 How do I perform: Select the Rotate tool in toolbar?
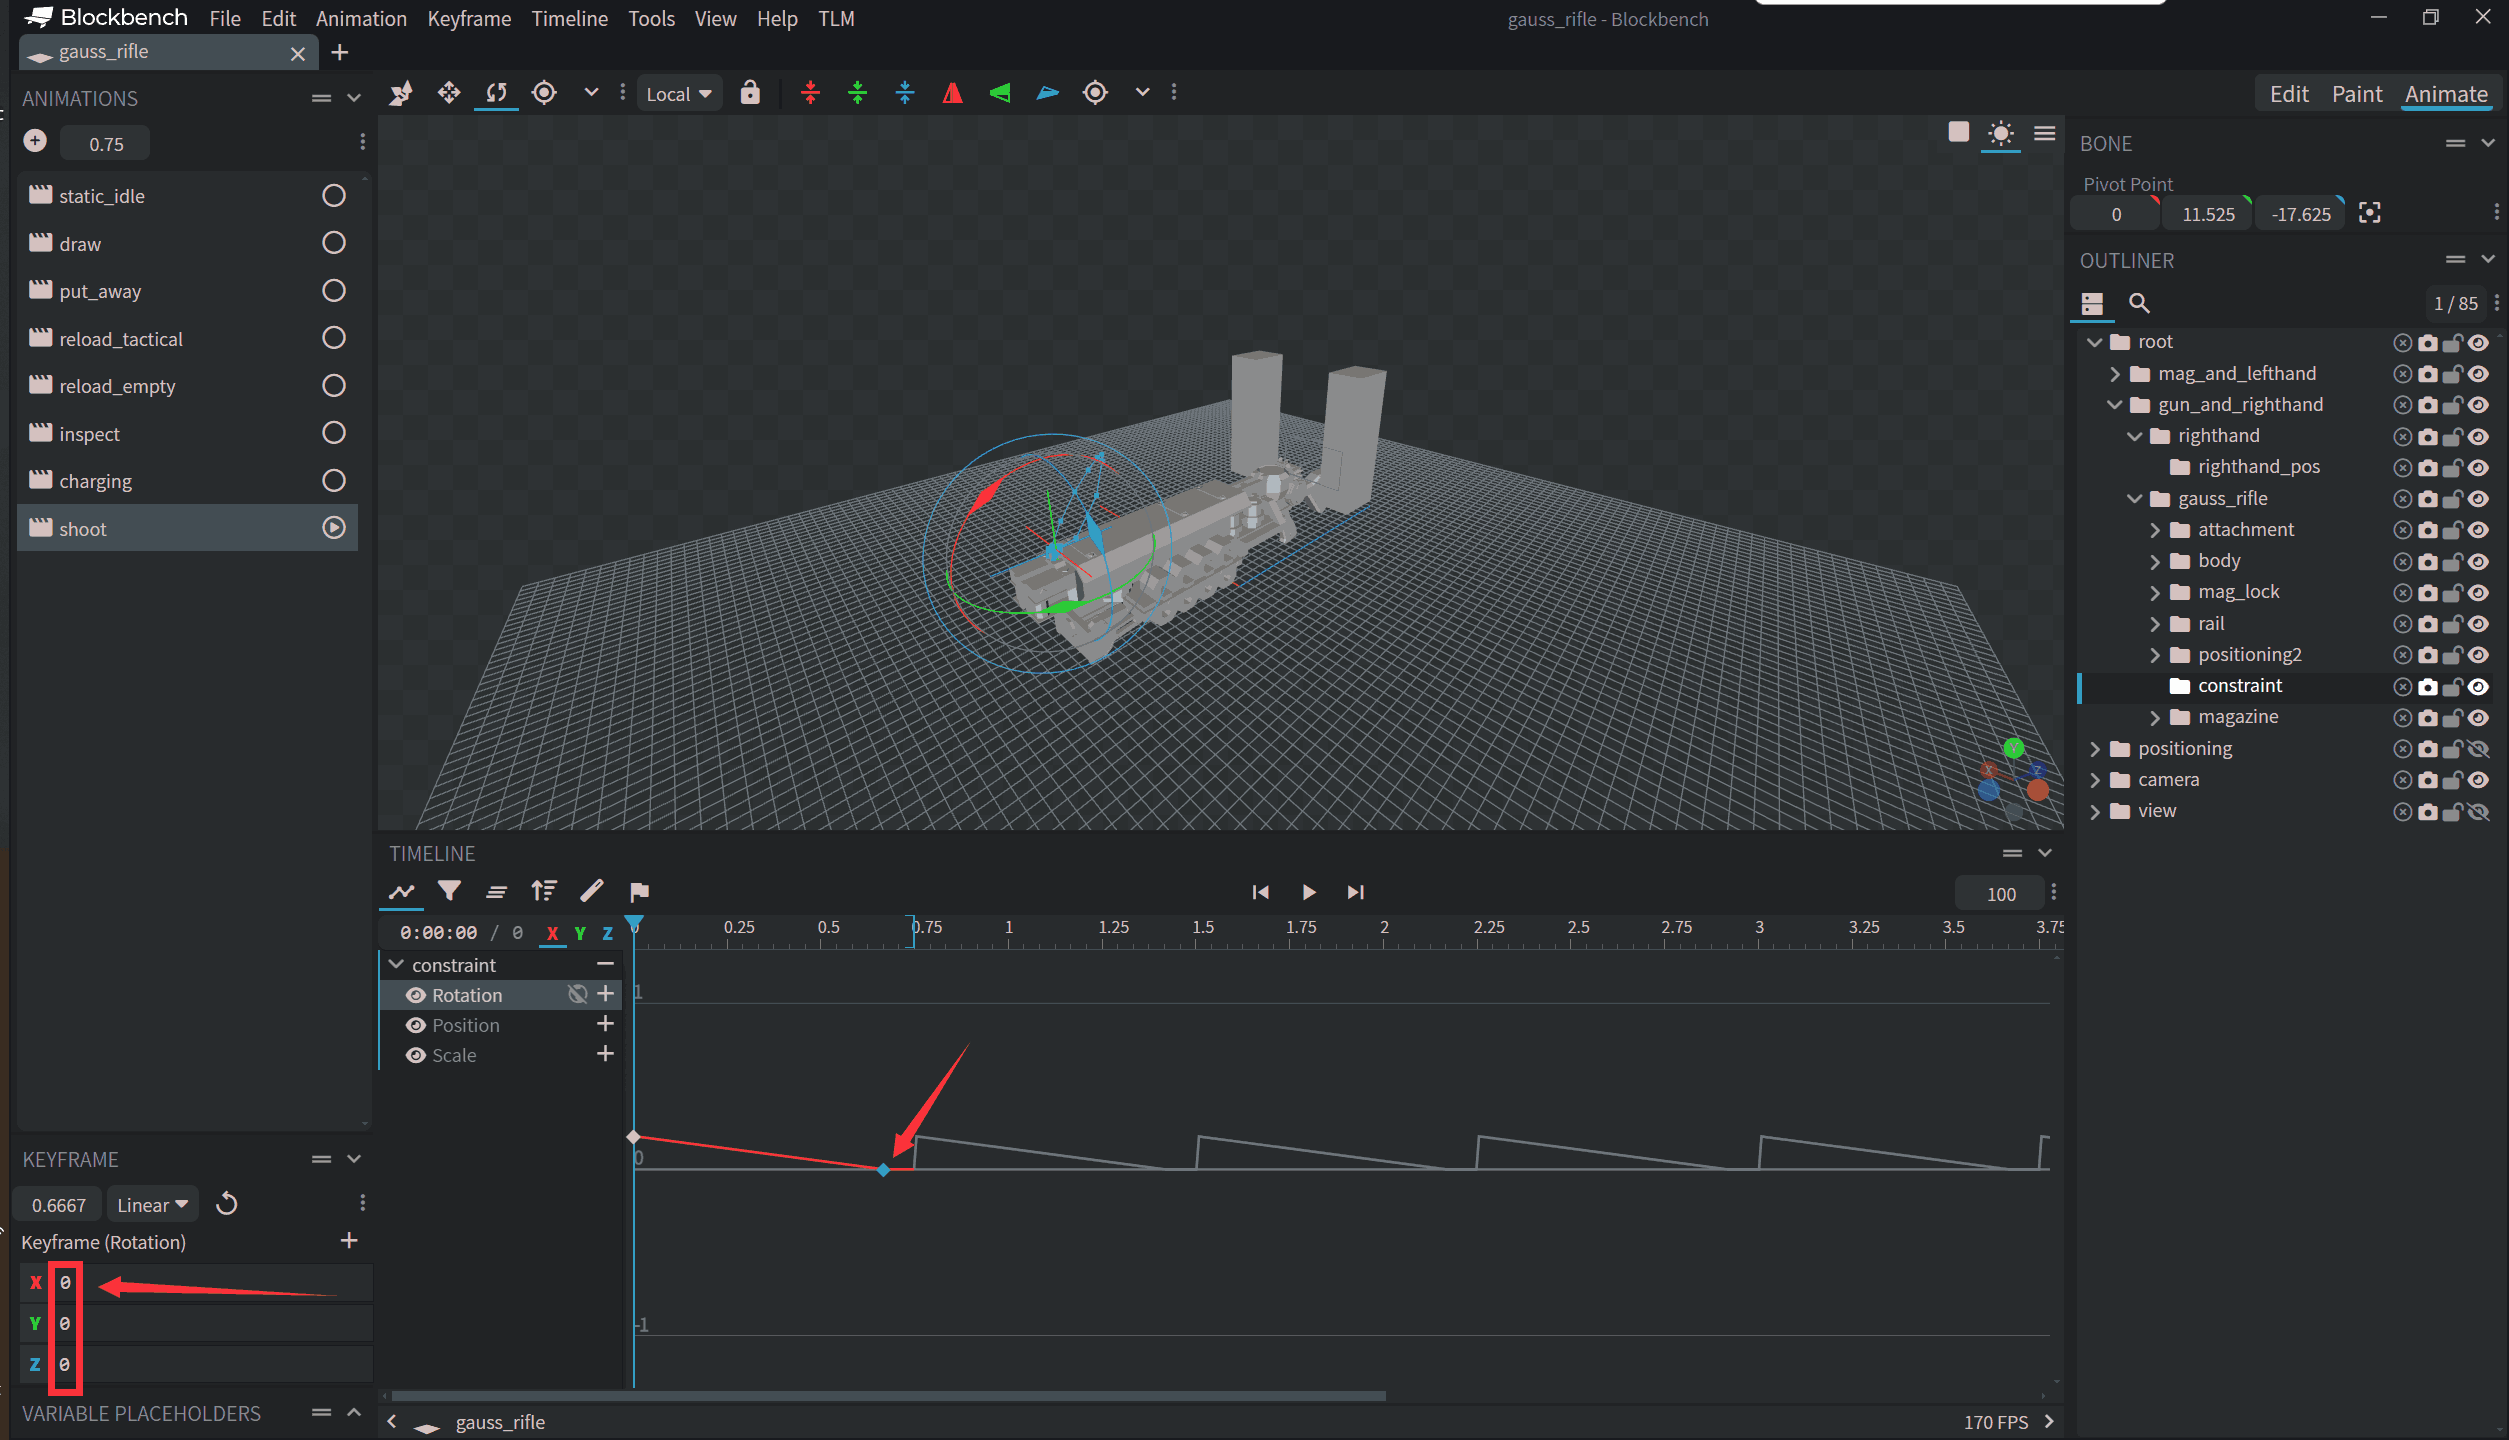pos(496,93)
